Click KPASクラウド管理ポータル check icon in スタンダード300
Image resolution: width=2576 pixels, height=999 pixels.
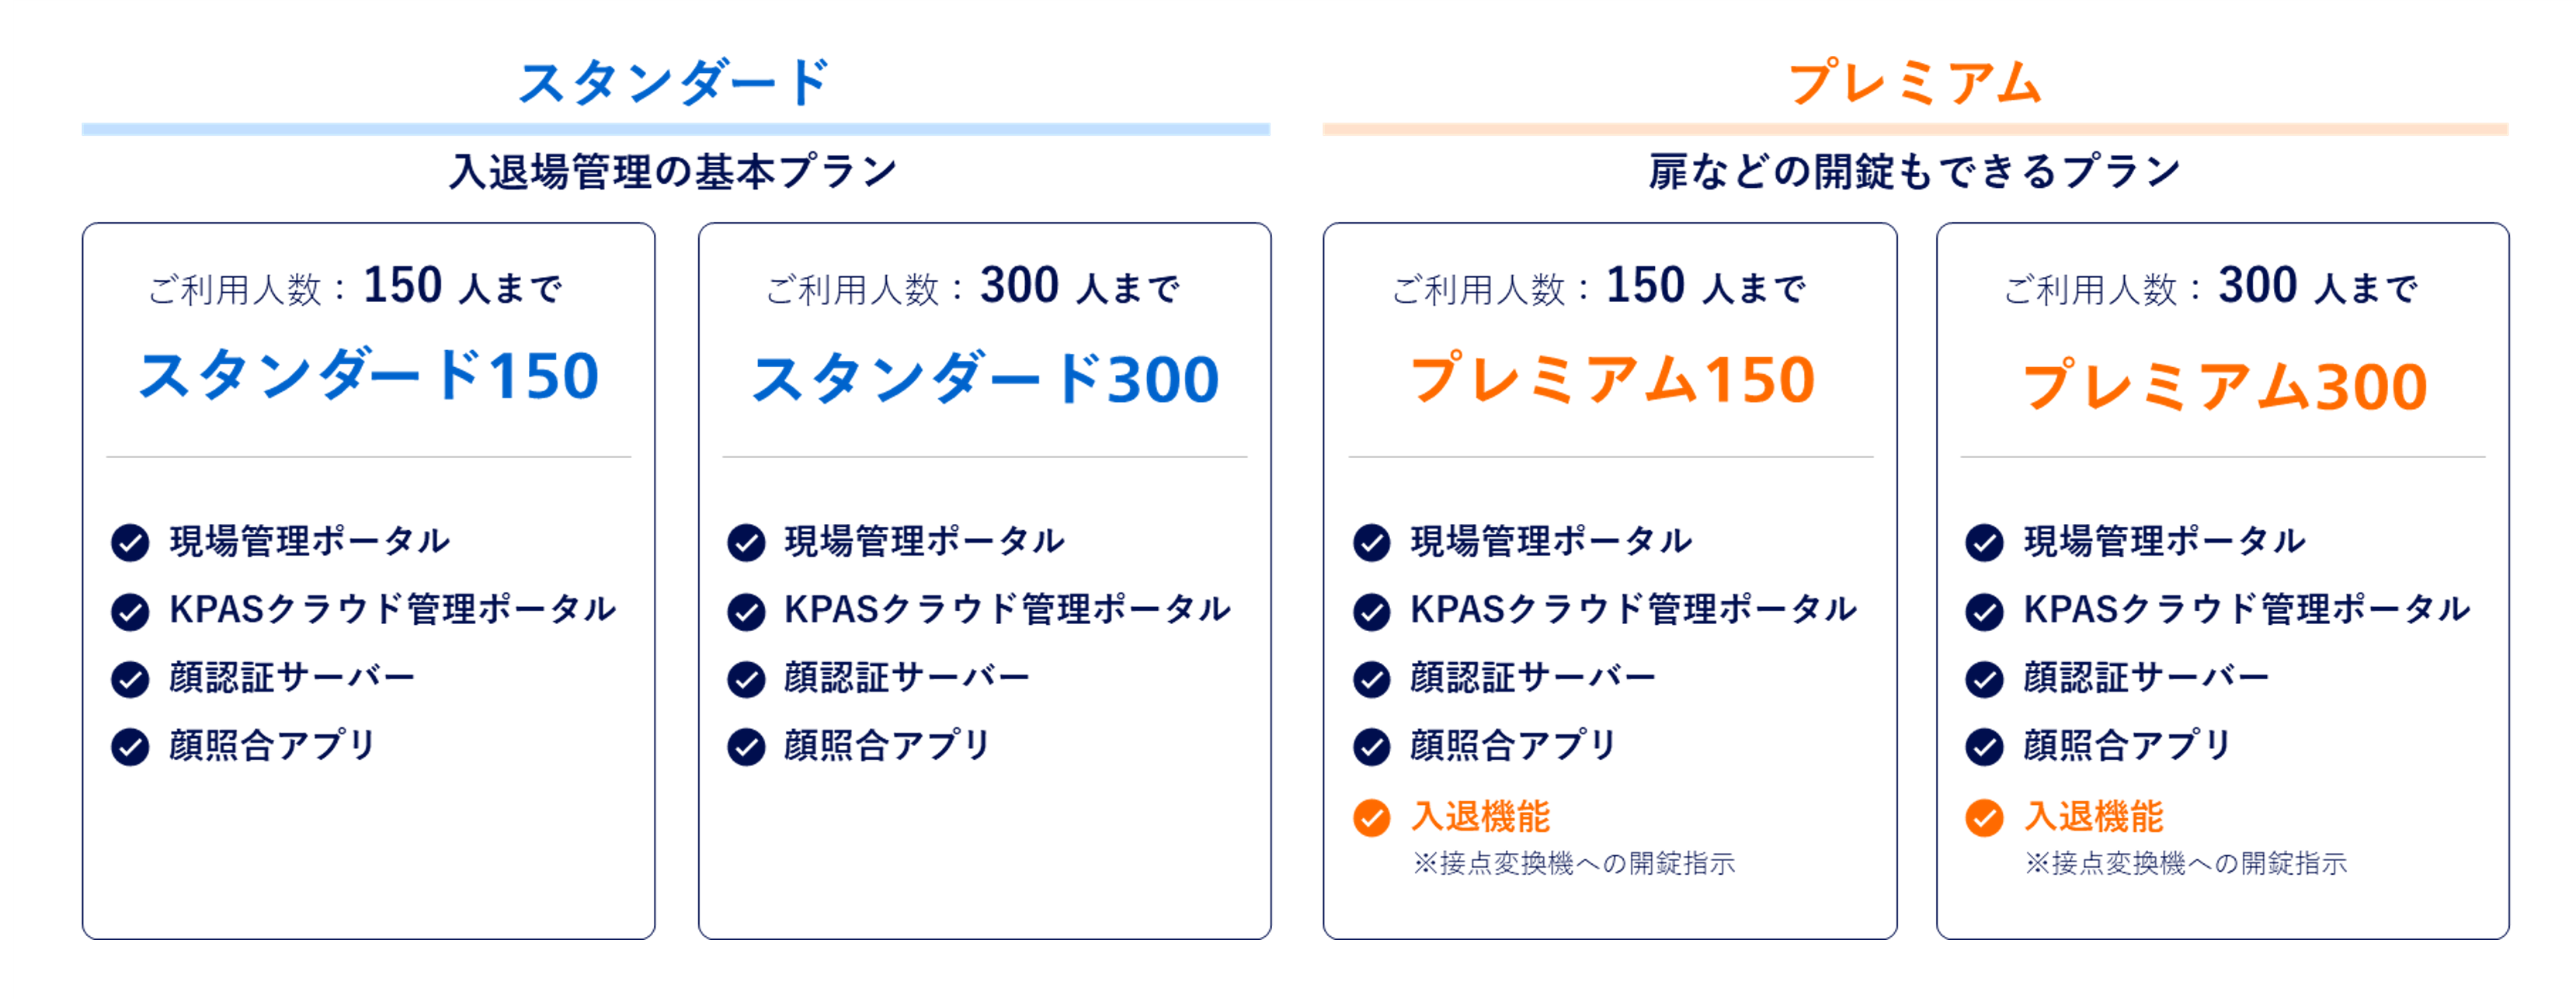(x=746, y=611)
